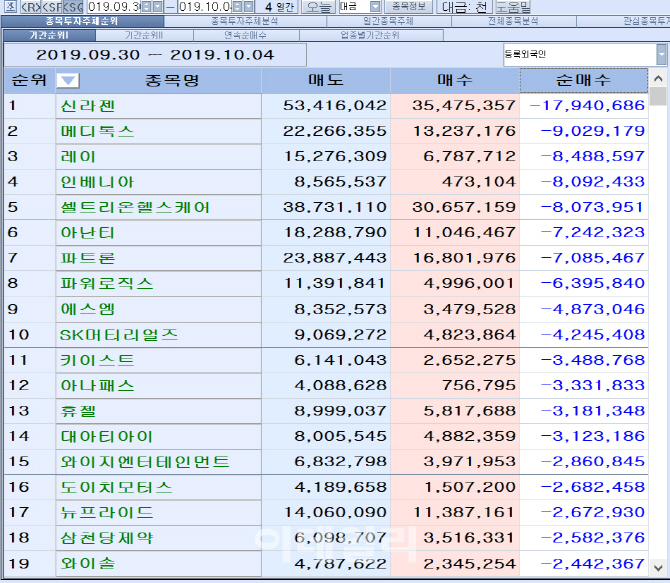Click the <SF toolbar button

52,7
